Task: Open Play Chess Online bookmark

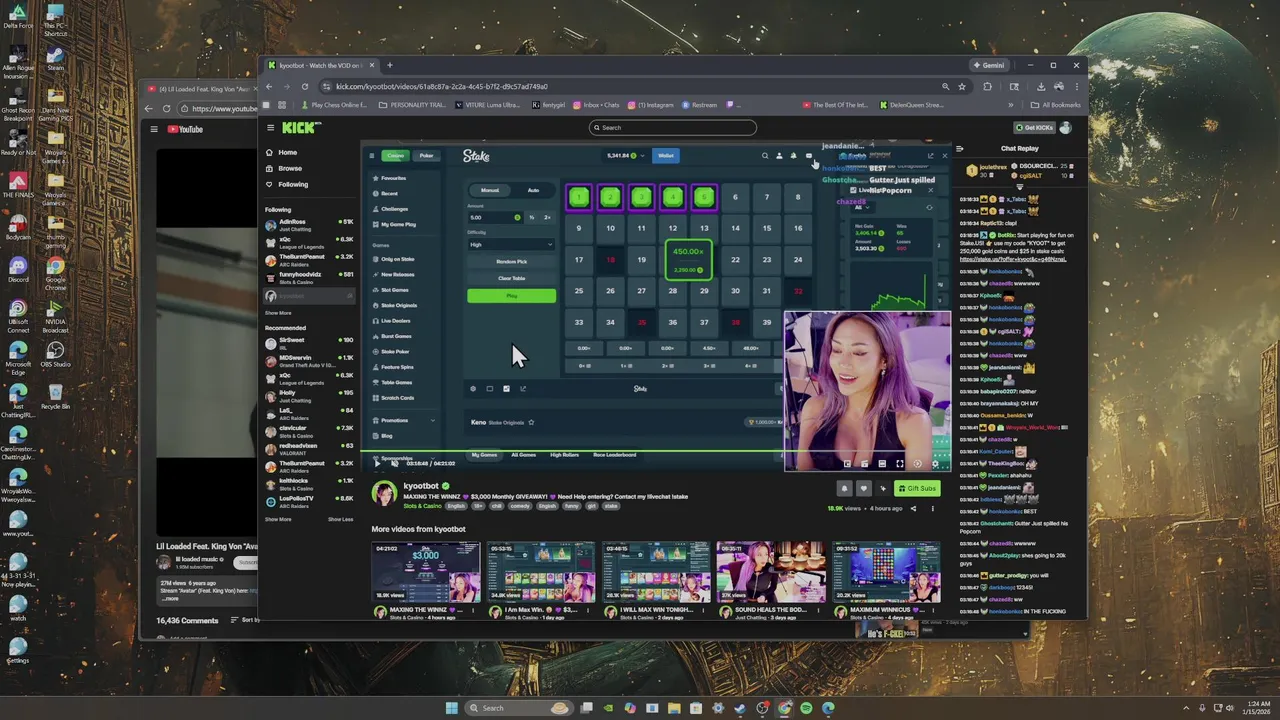Action: pyautogui.click(x=336, y=105)
